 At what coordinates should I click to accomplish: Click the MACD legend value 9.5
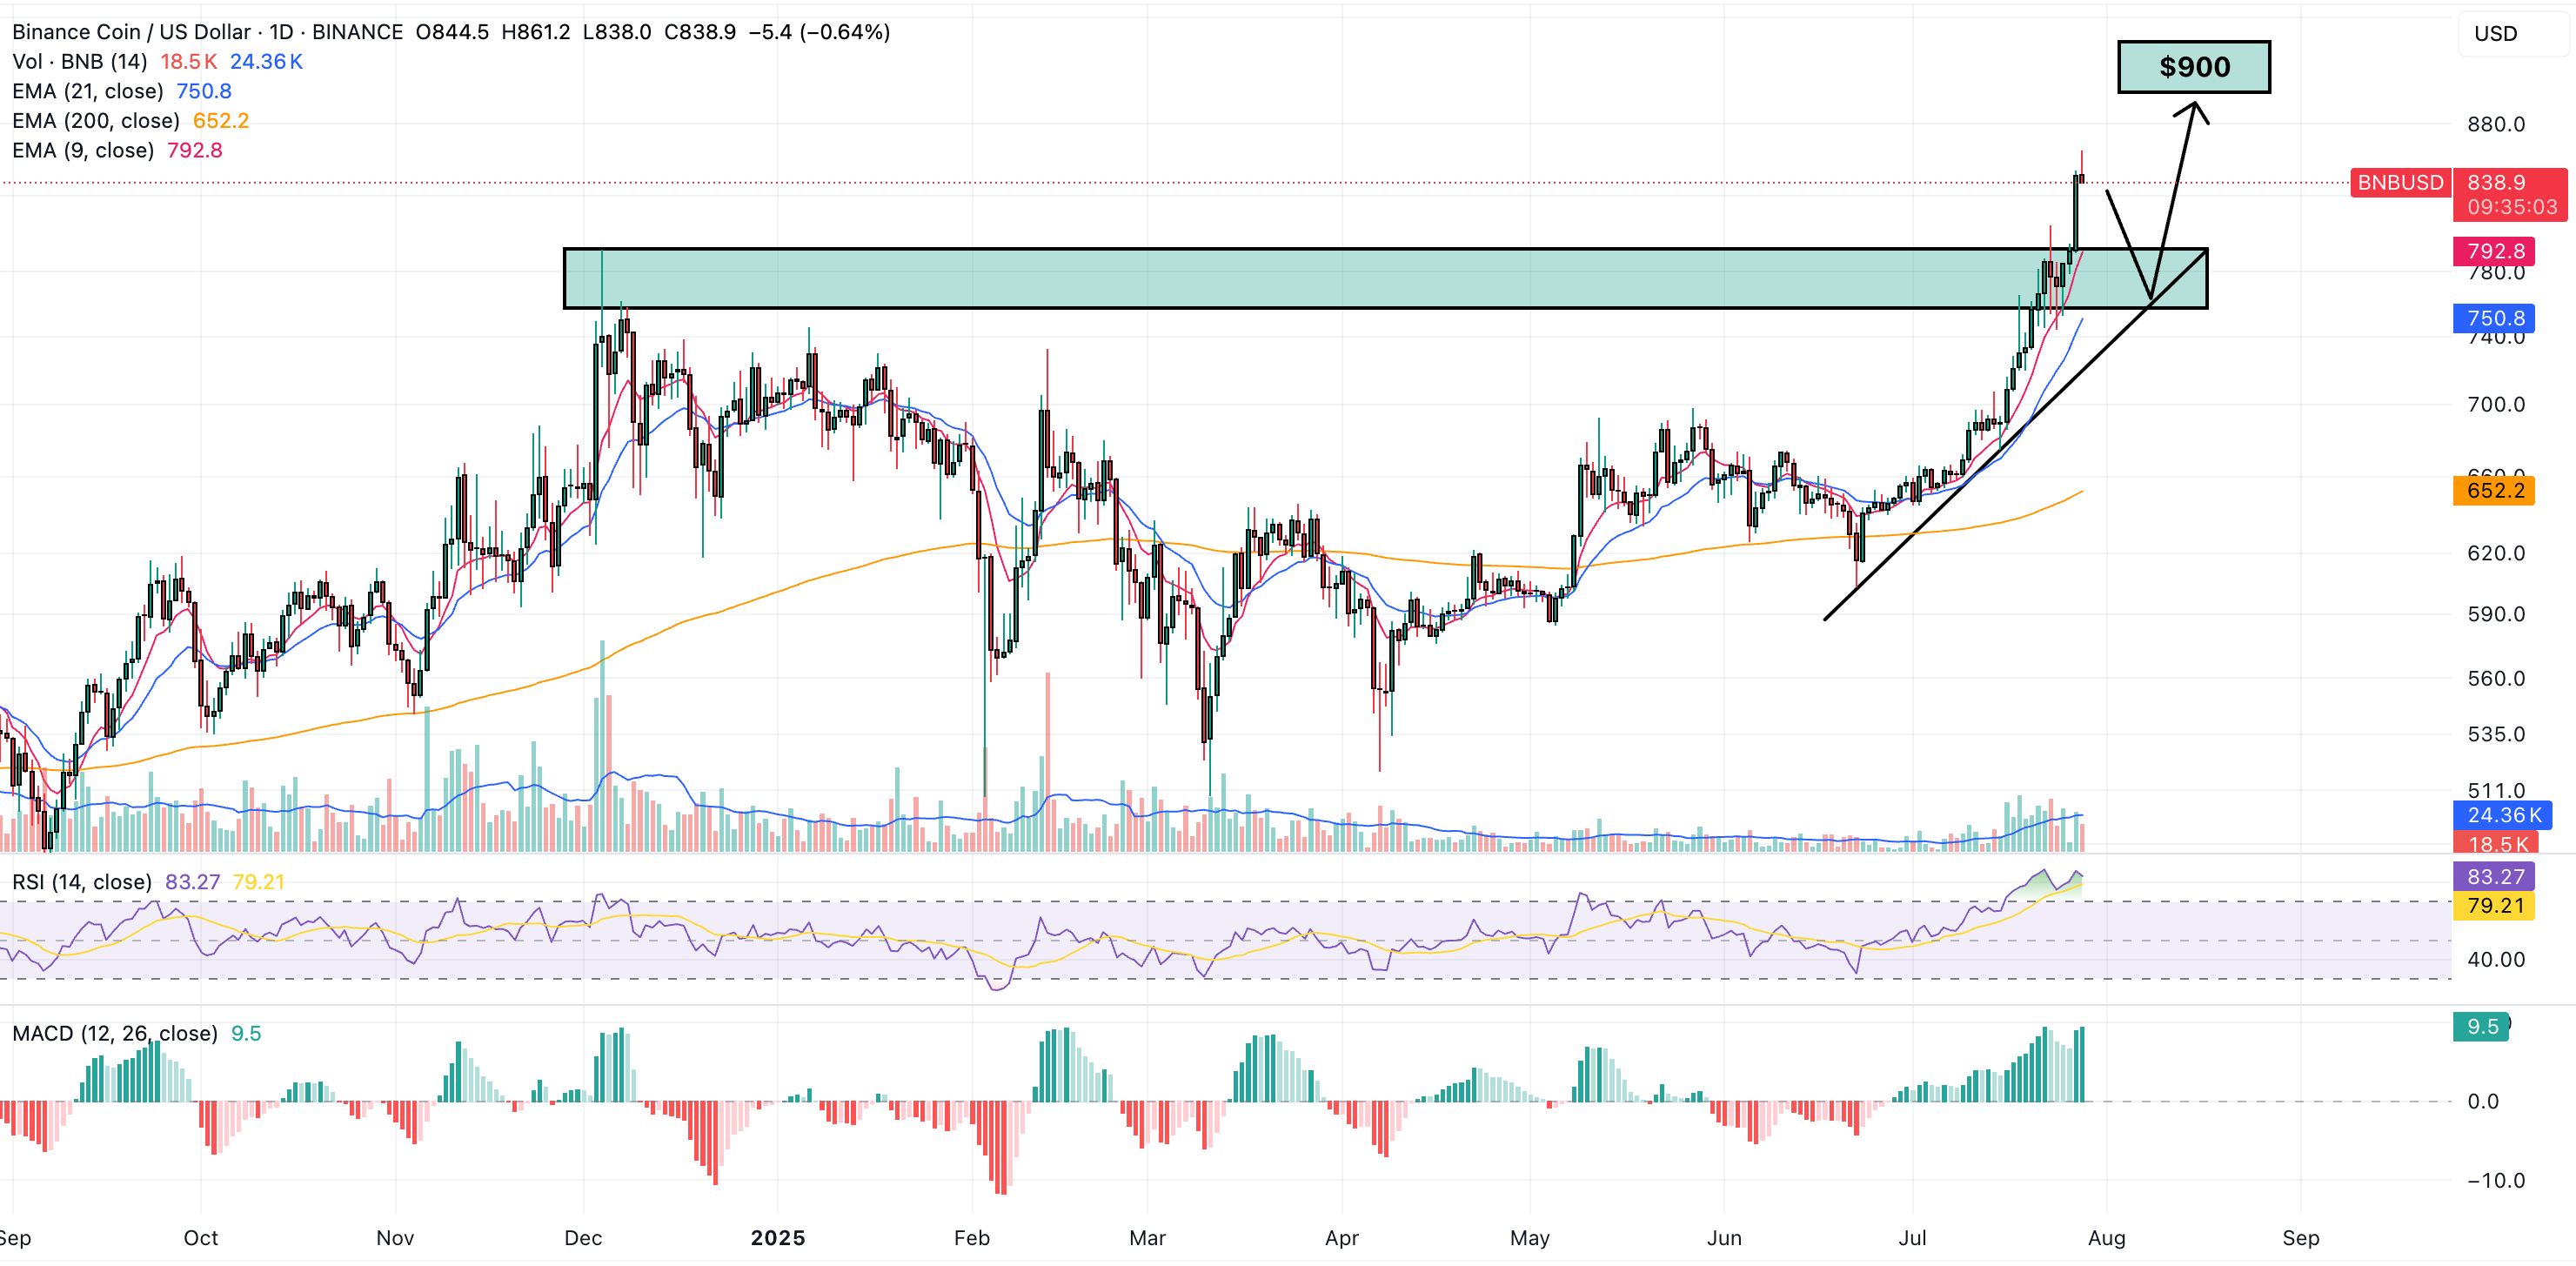point(246,1033)
